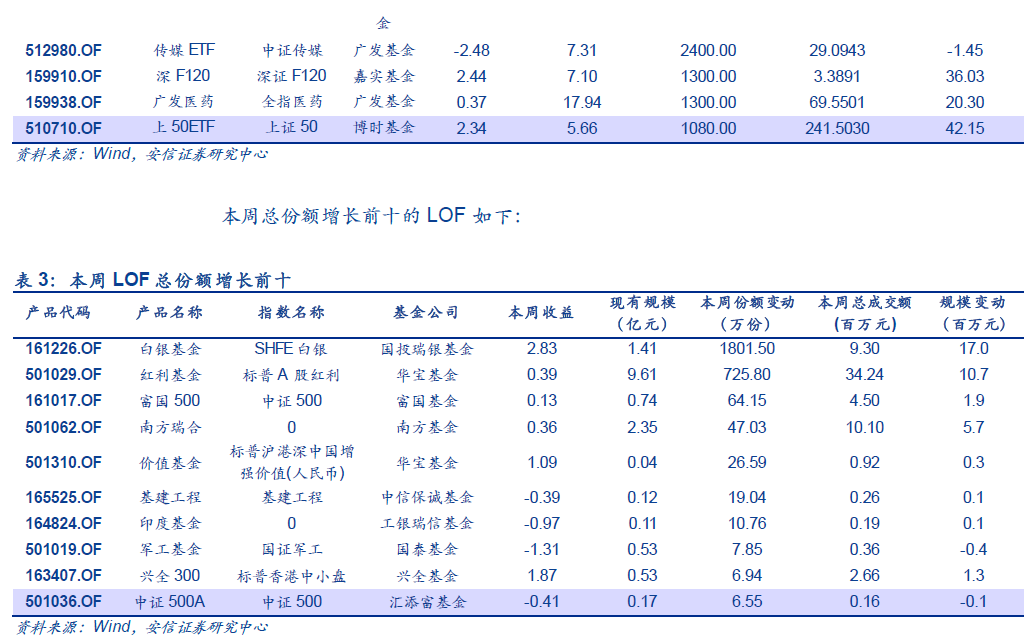1030x639 pixels.
Task: Select the heading 本周总份额增长前十的 LOF 如下
Action: pyautogui.click(x=371, y=215)
